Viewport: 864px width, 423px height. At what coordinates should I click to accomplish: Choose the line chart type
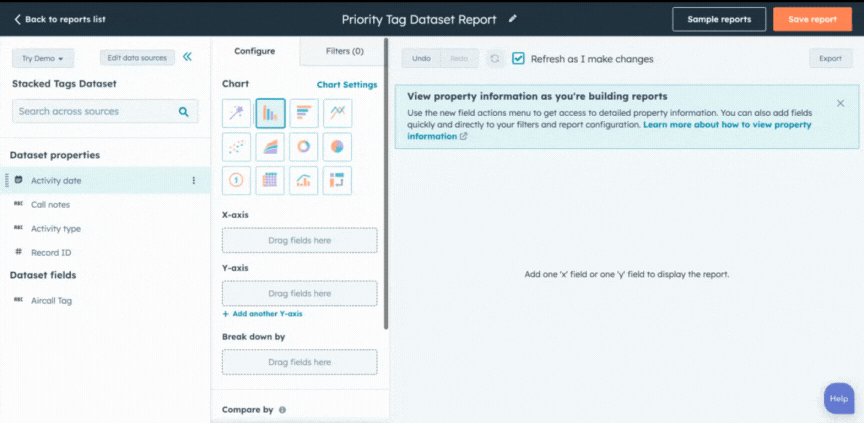[x=338, y=114]
